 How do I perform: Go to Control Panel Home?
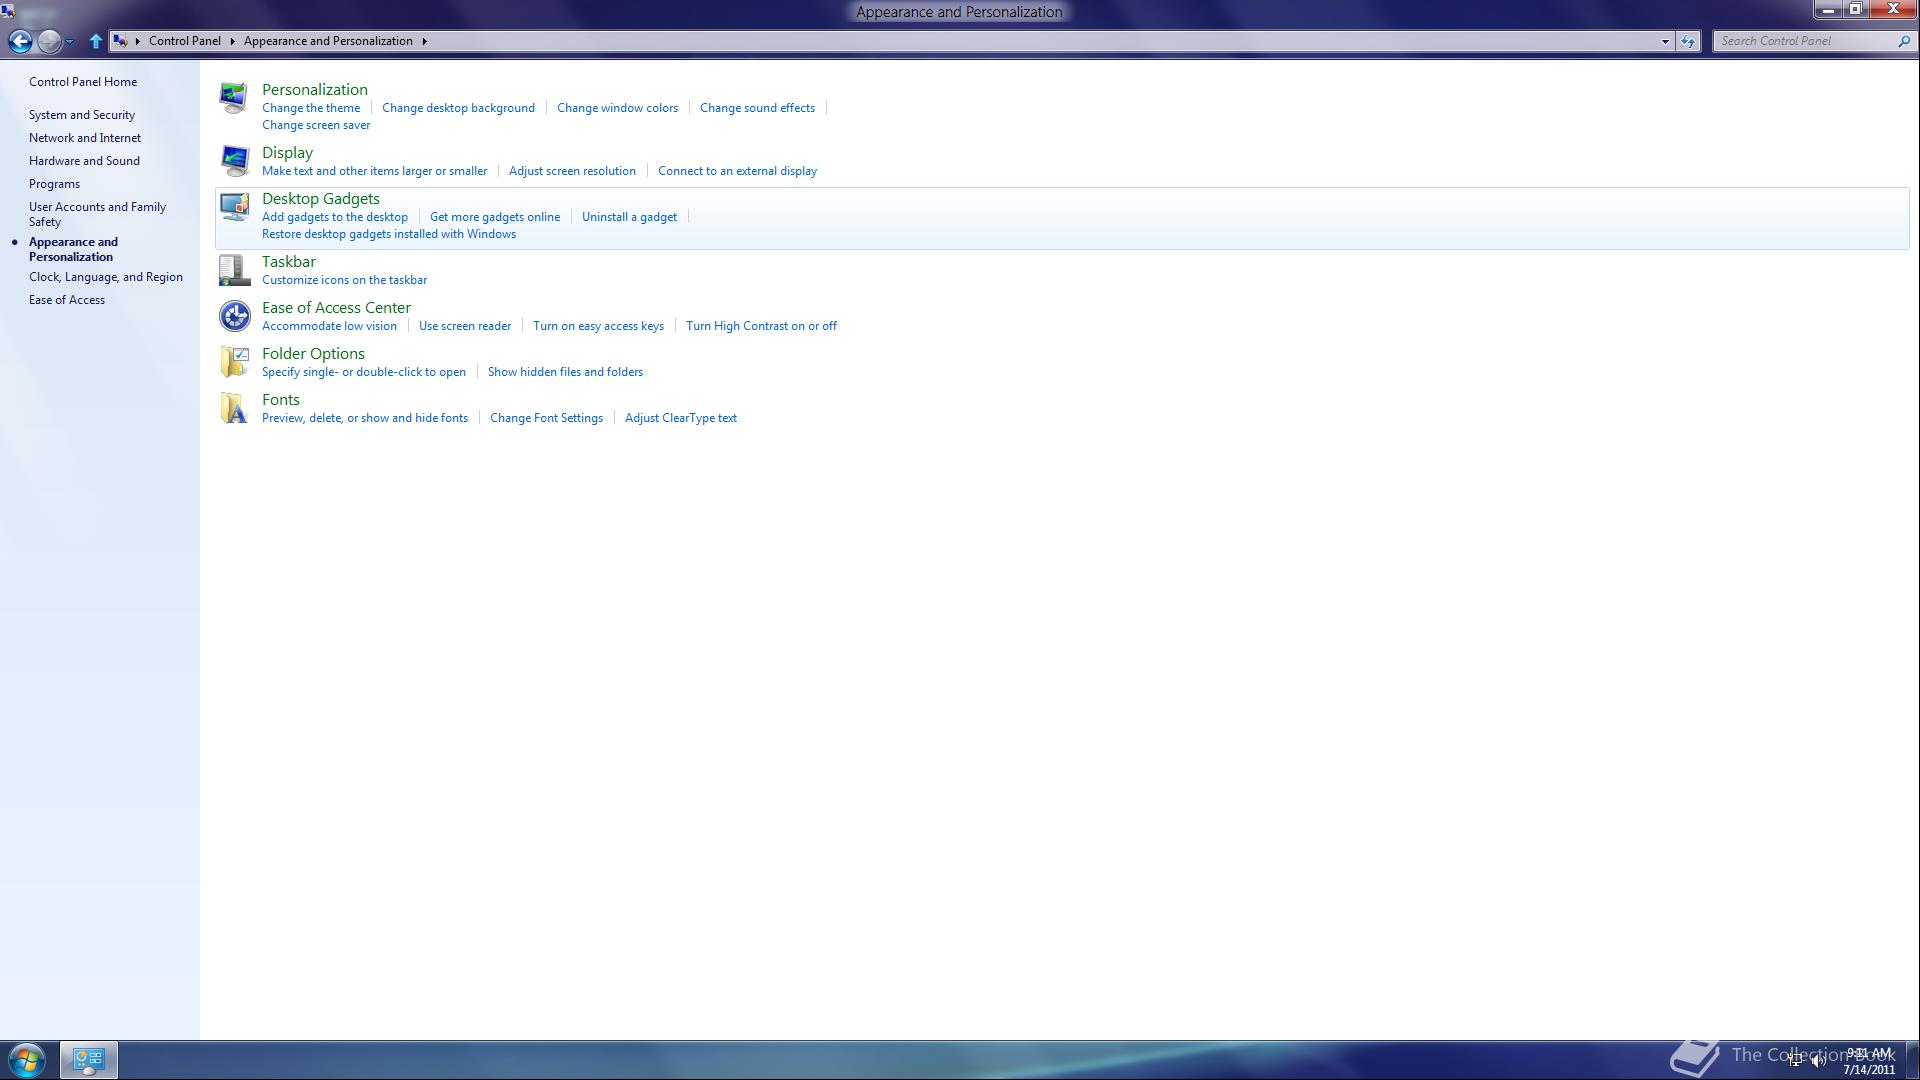click(83, 82)
